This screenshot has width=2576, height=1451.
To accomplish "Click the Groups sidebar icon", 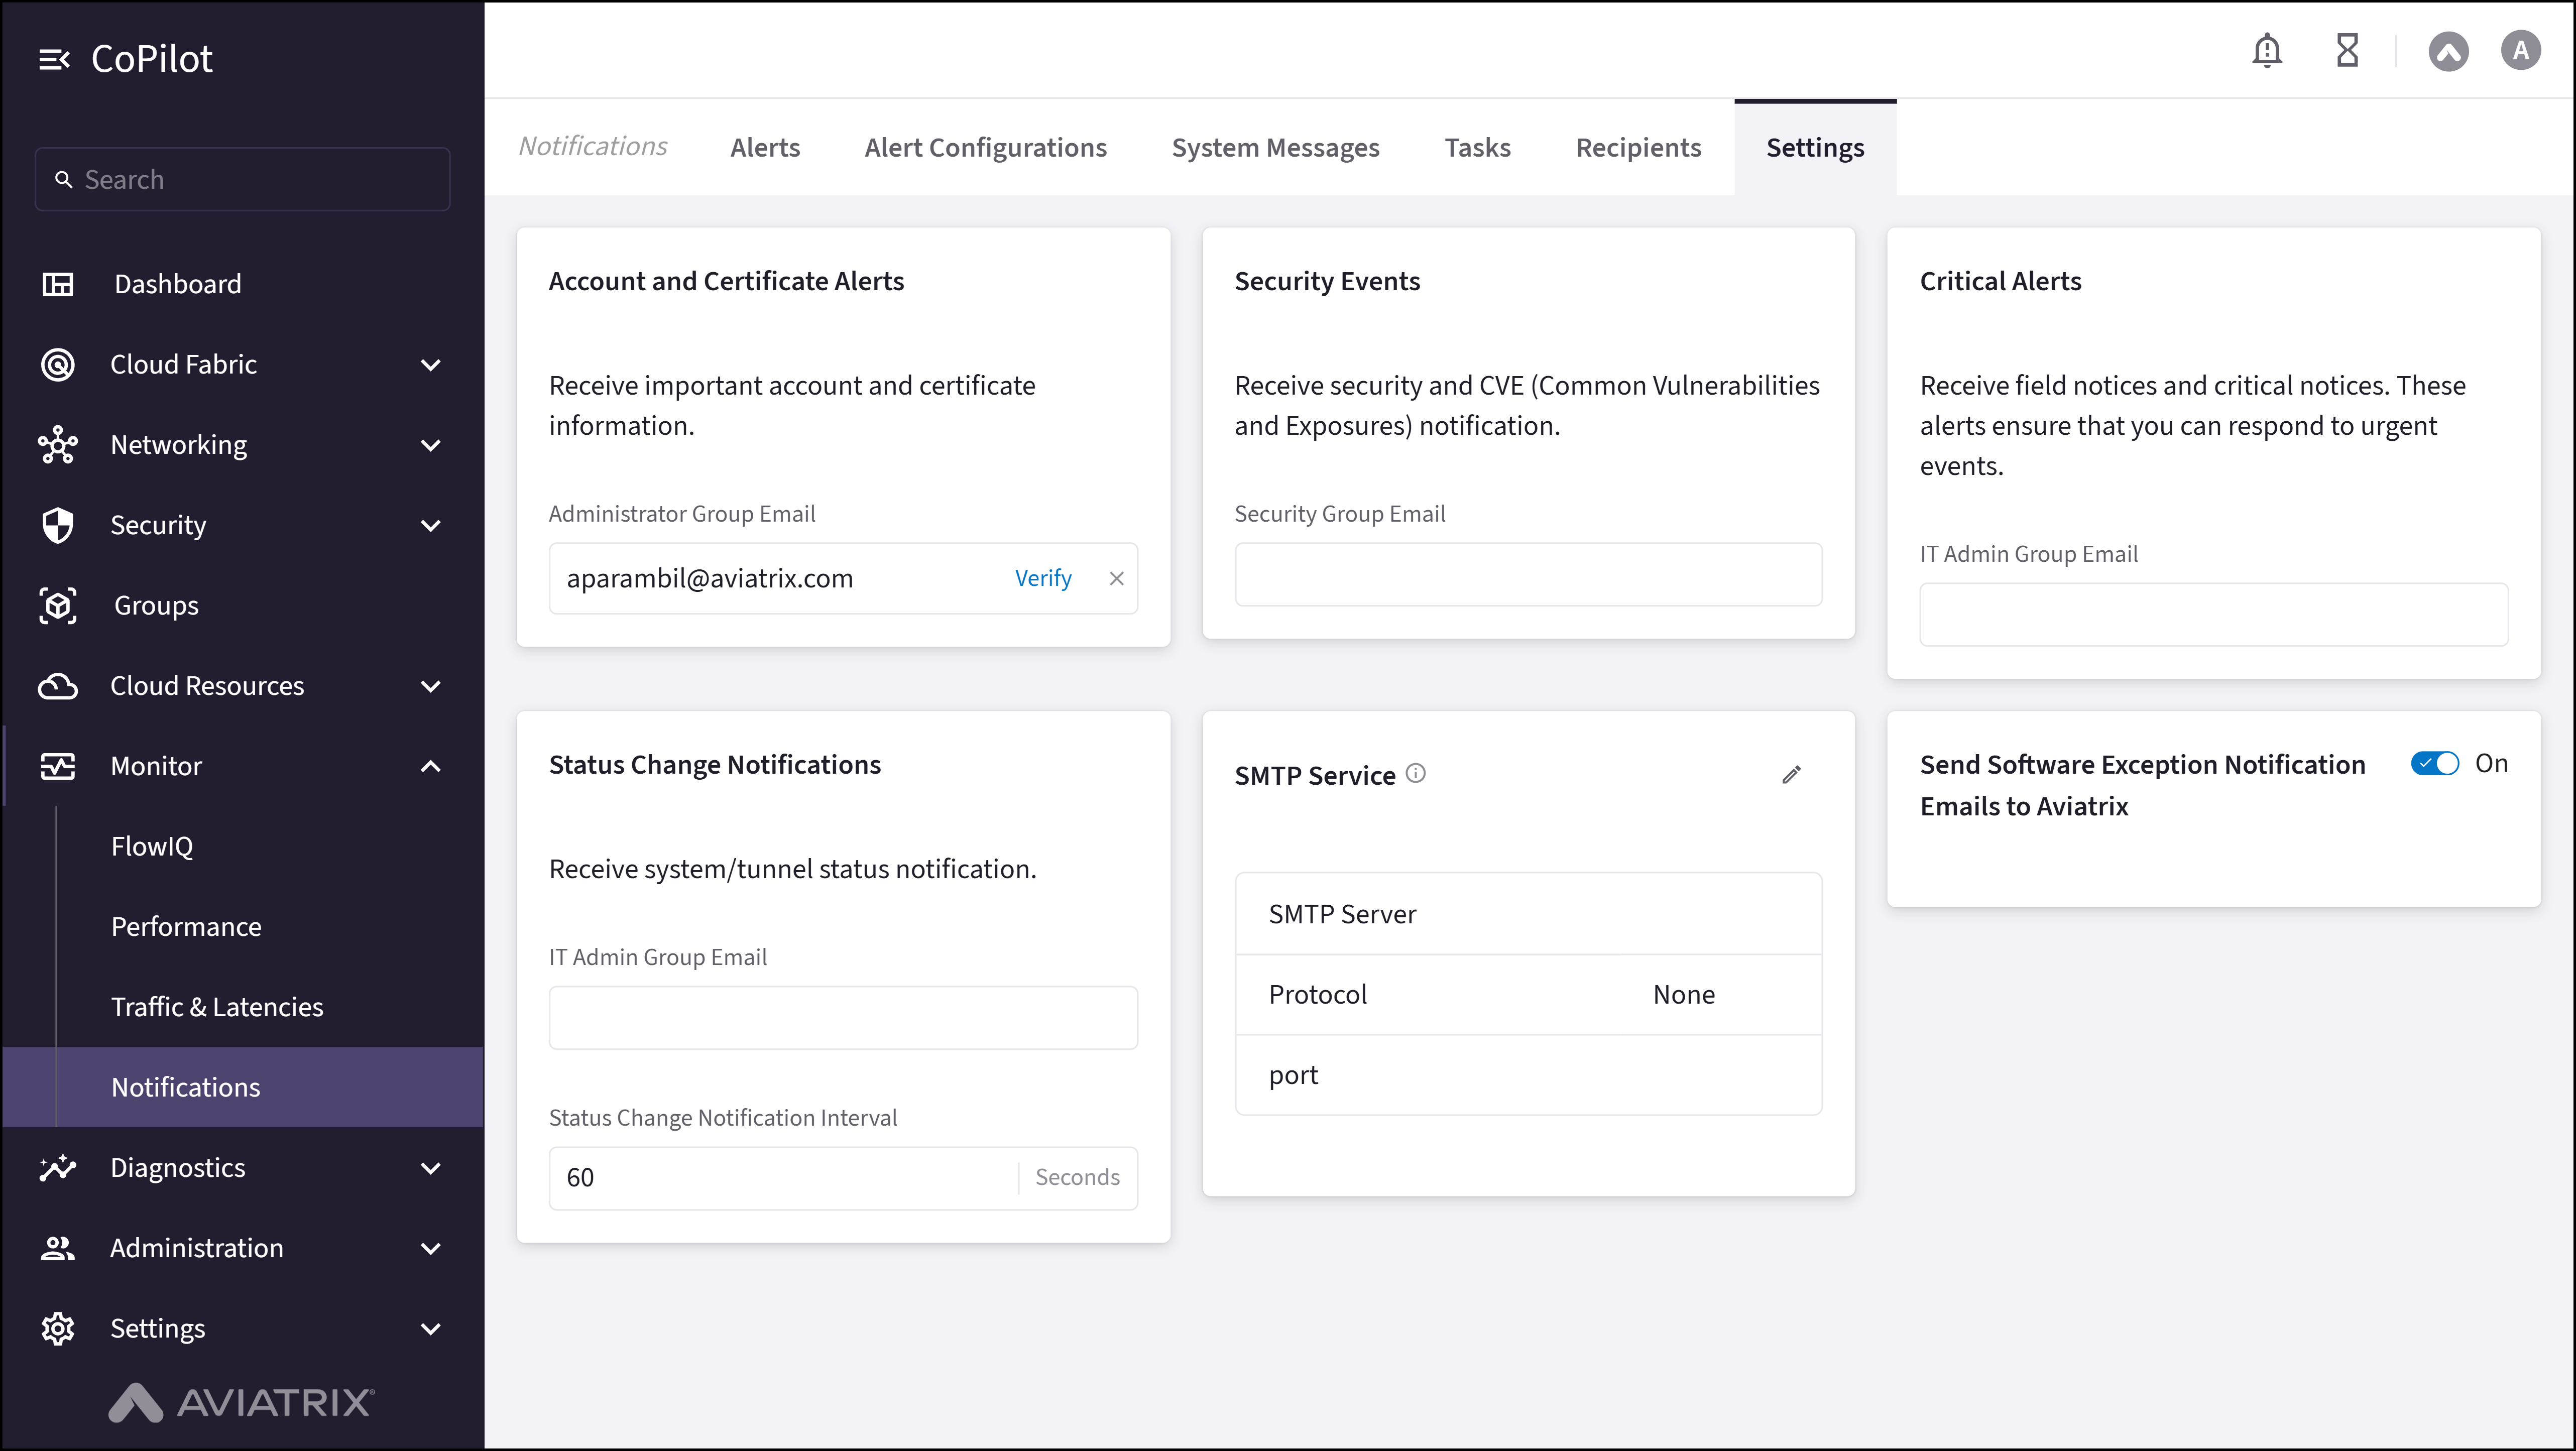I will click(58, 605).
